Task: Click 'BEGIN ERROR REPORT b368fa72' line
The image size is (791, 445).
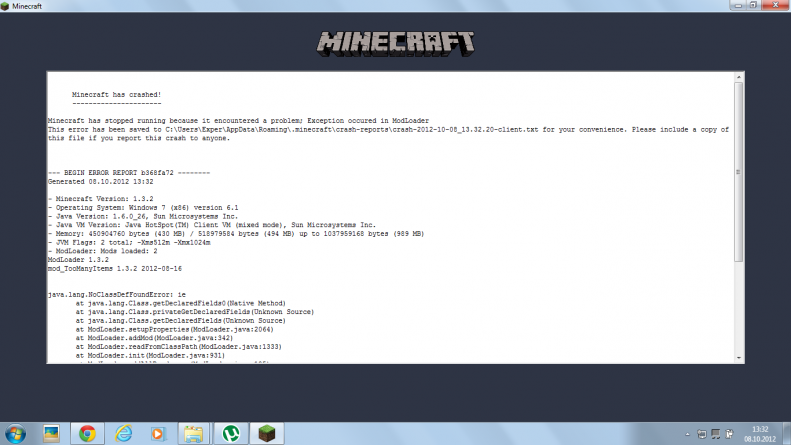Action: click(x=129, y=173)
